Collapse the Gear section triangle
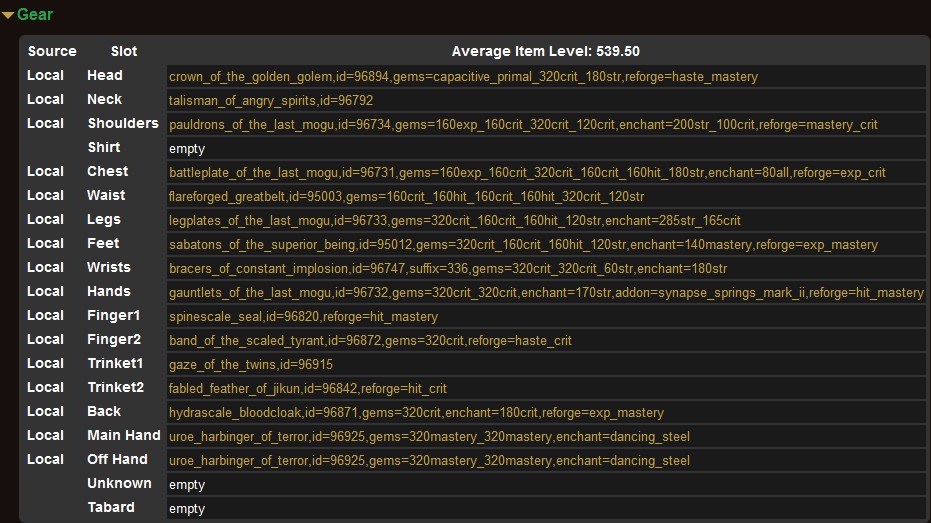The height and width of the screenshot is (523, 931). (x=8, y=15)
